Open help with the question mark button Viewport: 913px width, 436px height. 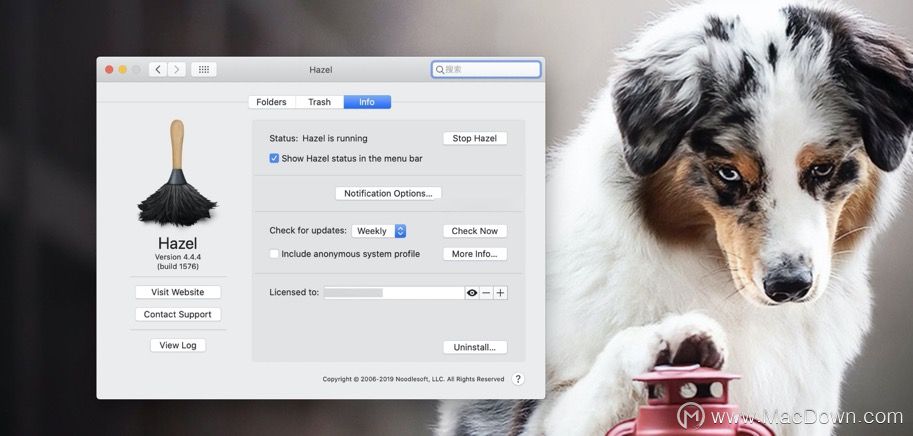pos(518,379)
